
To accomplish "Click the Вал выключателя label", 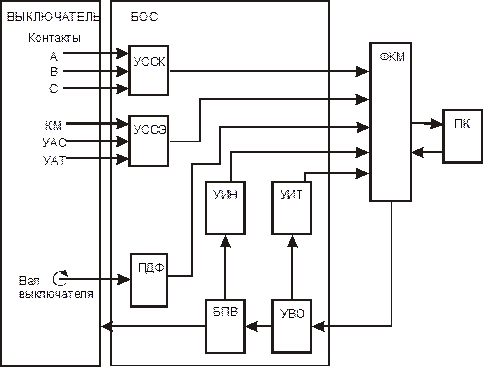I will click(56, 287).
